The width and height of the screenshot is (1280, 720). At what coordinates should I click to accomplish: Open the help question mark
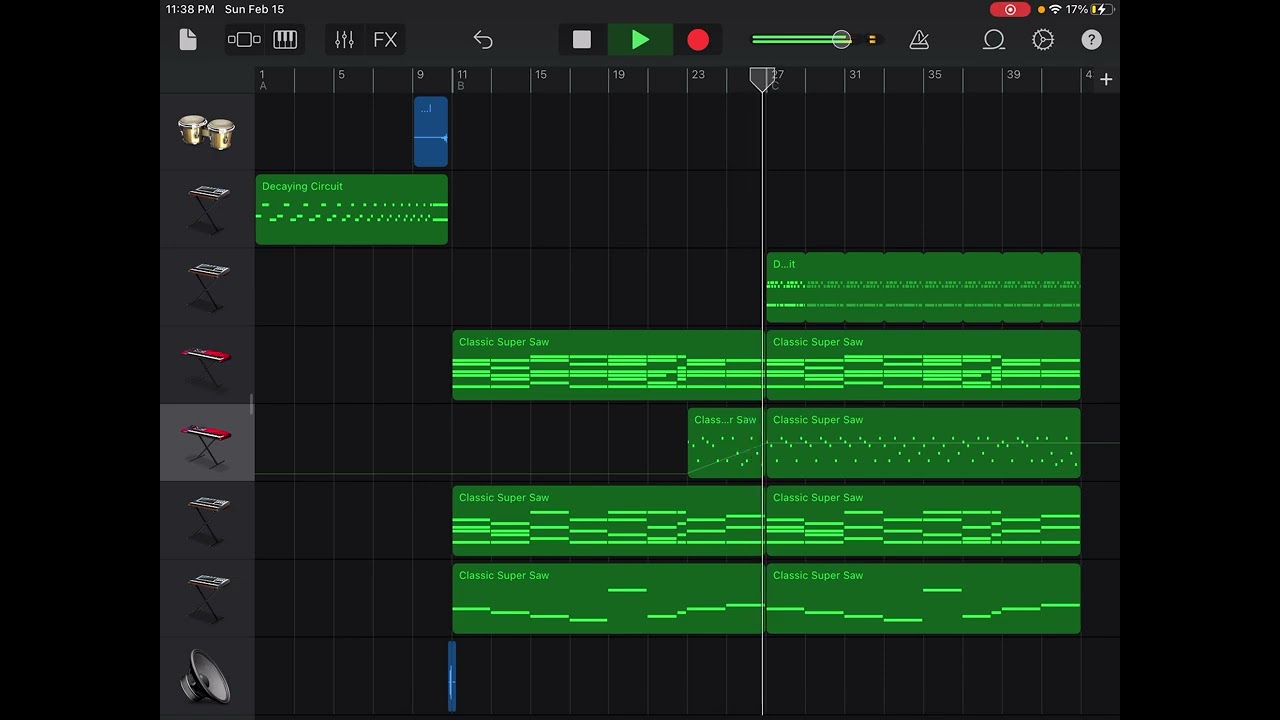[1091, 40]
